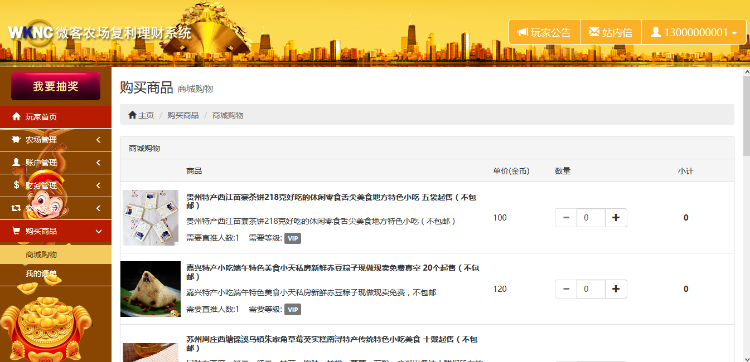Decrease quantity of the 100-coin 贵州 tea cake product
Viewport: 750px width, 362px height.
(566, 218)
